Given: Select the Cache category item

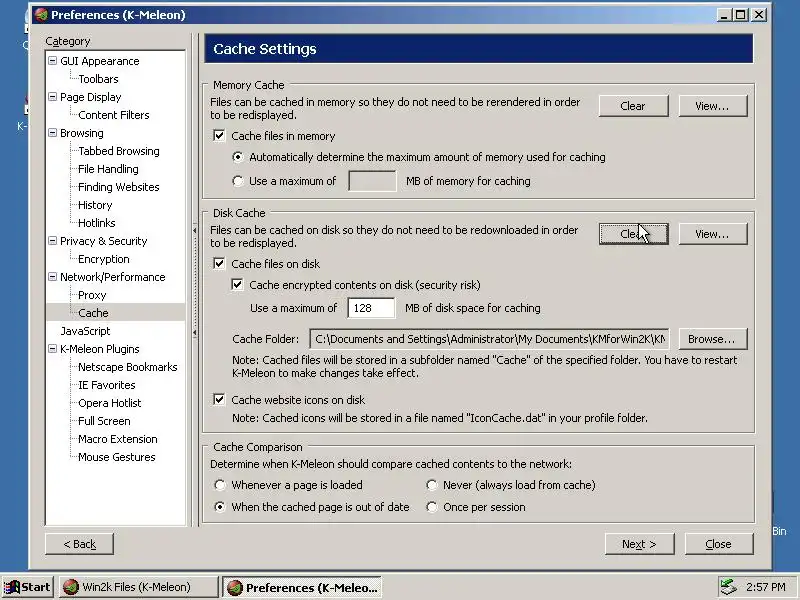Looking at the screenshot, I should click(x=93, y=313).
